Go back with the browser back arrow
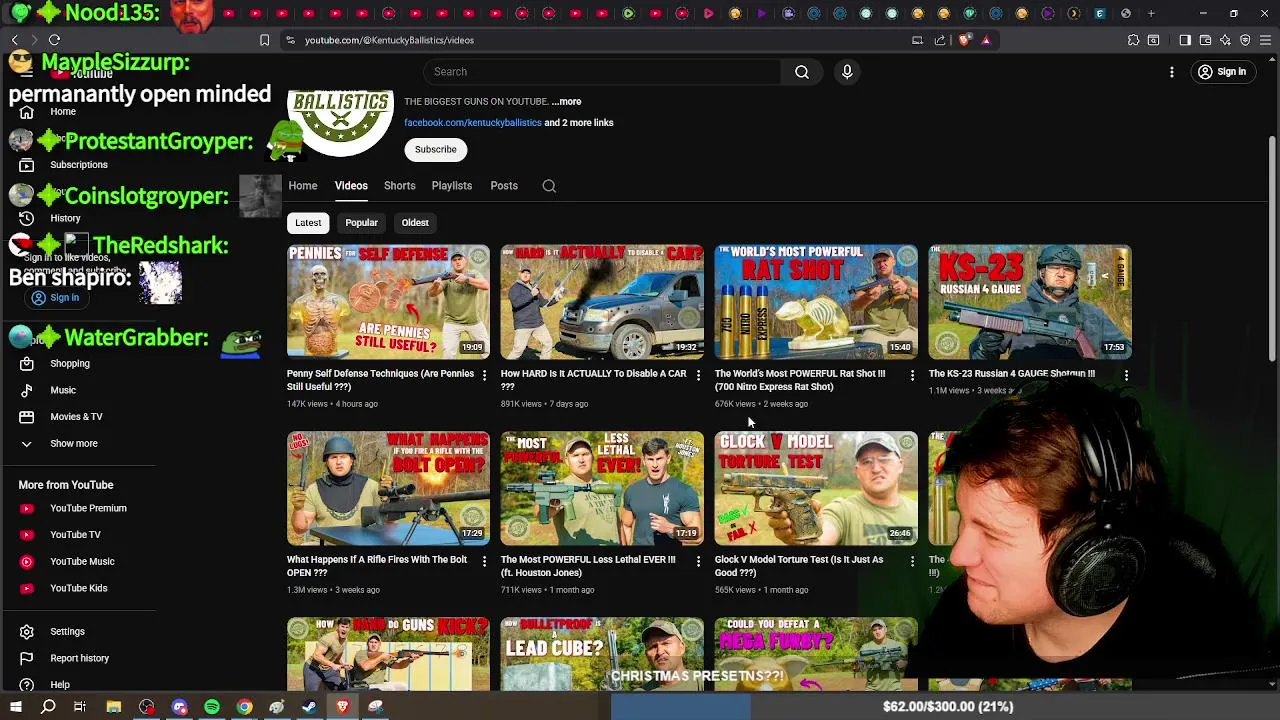Viewport: 1280px width, 720px height. click(15, 40)
